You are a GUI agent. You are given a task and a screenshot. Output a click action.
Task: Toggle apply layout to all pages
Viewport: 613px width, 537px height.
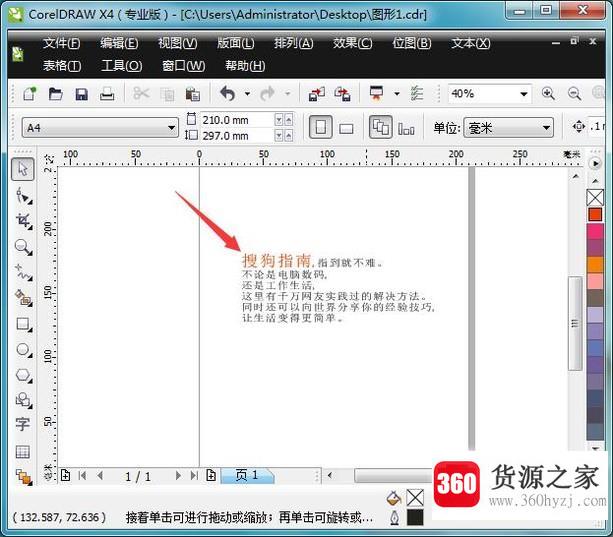381,127
